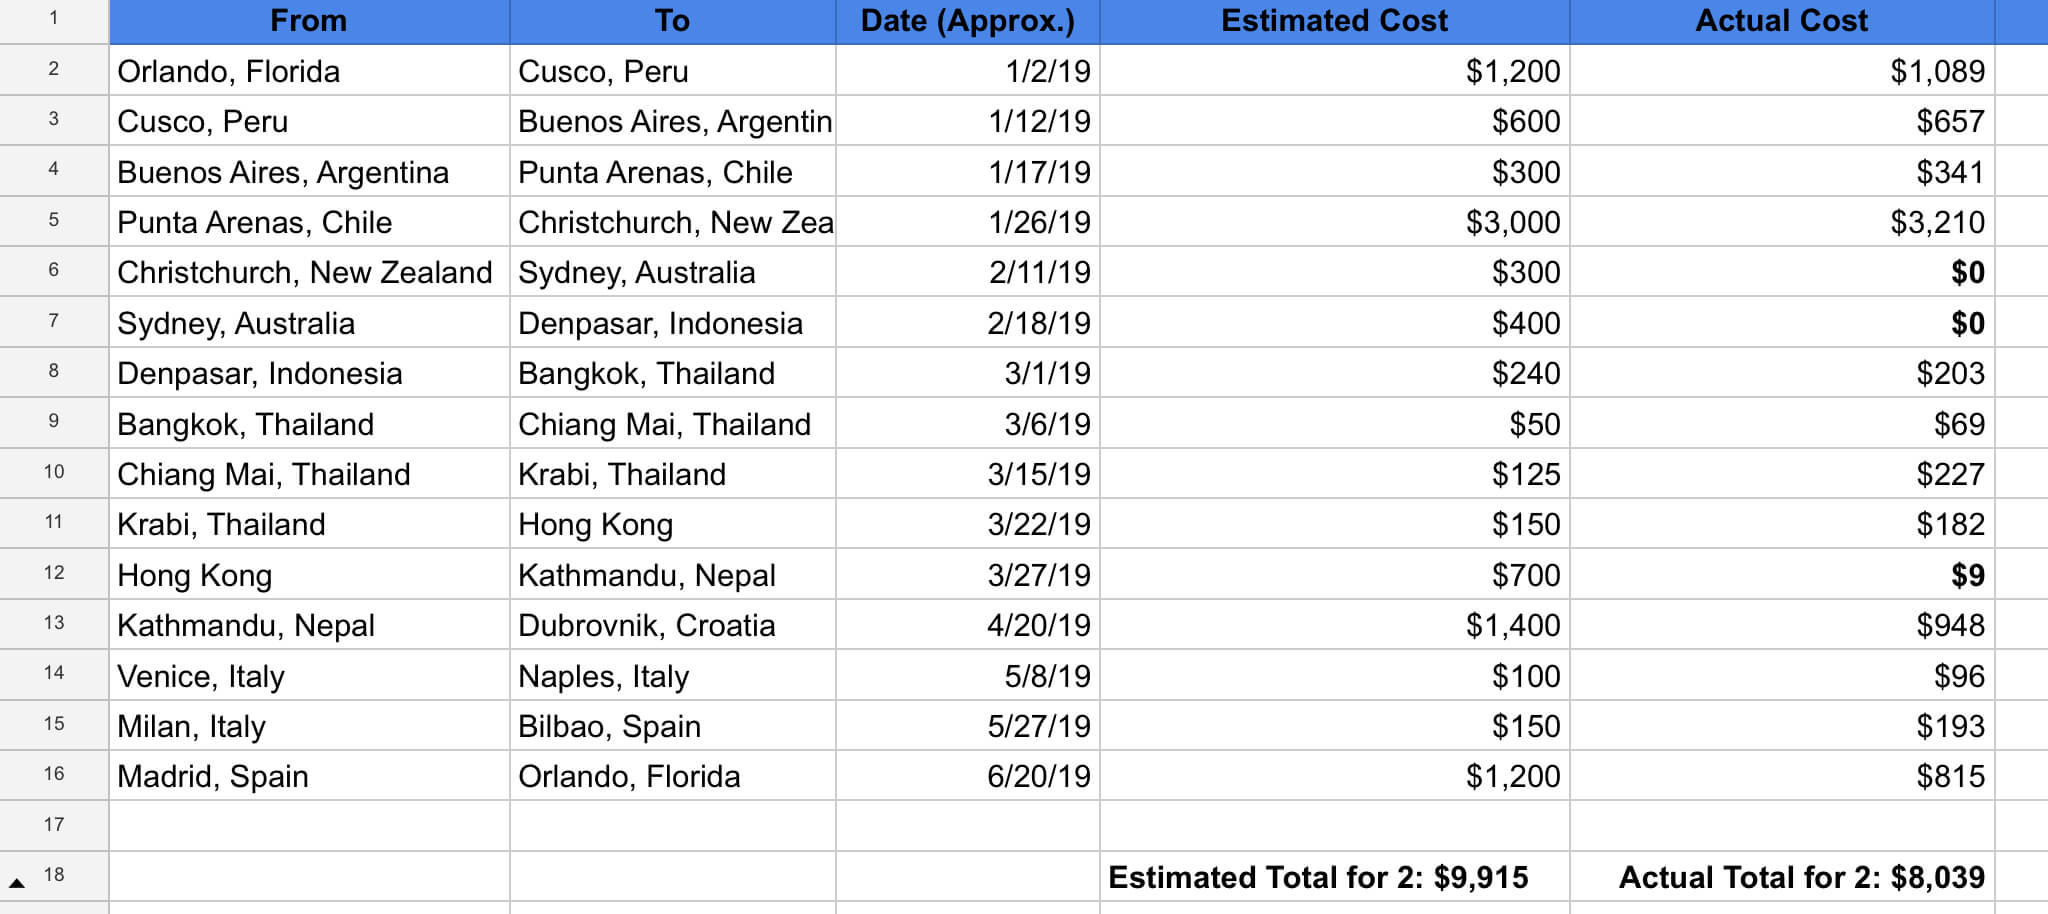The width and height of the screenshot is (2048, 914).
Task: Click the Estimated Total for 2 cell
Action: (x=1335, y=877)
